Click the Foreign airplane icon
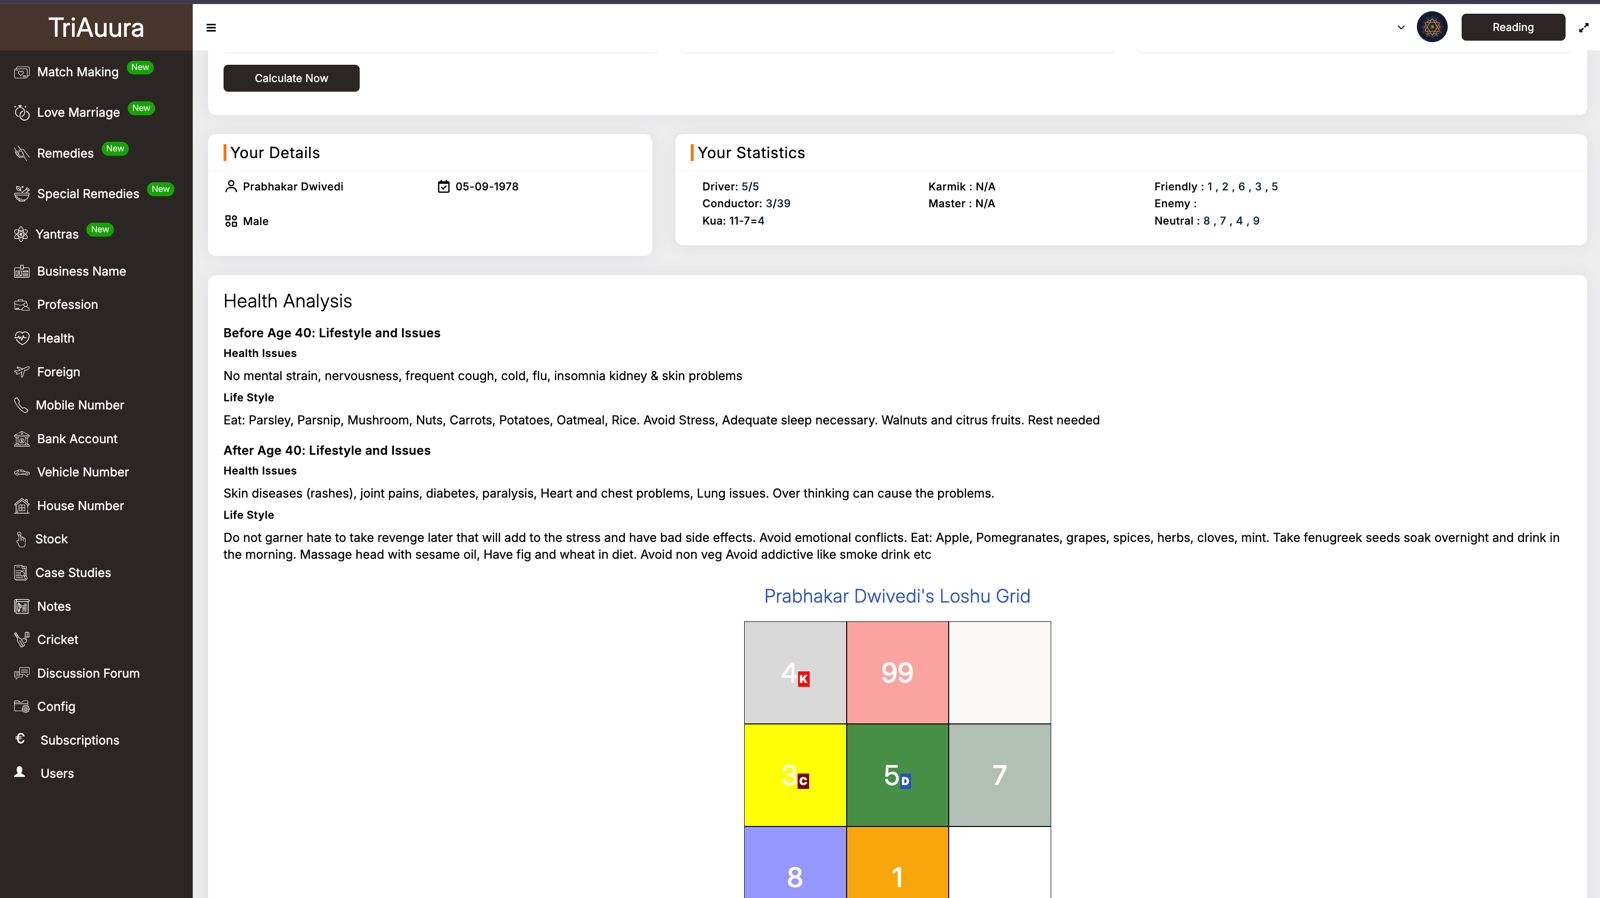 22,372
